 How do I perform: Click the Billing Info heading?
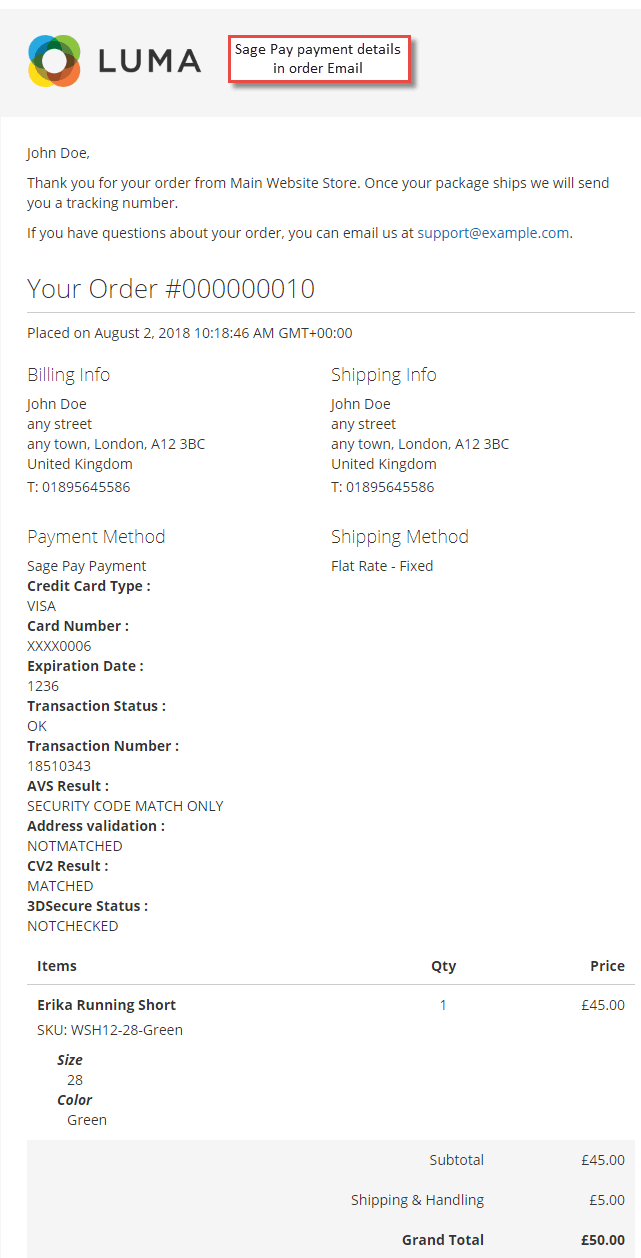coord(68,375)
